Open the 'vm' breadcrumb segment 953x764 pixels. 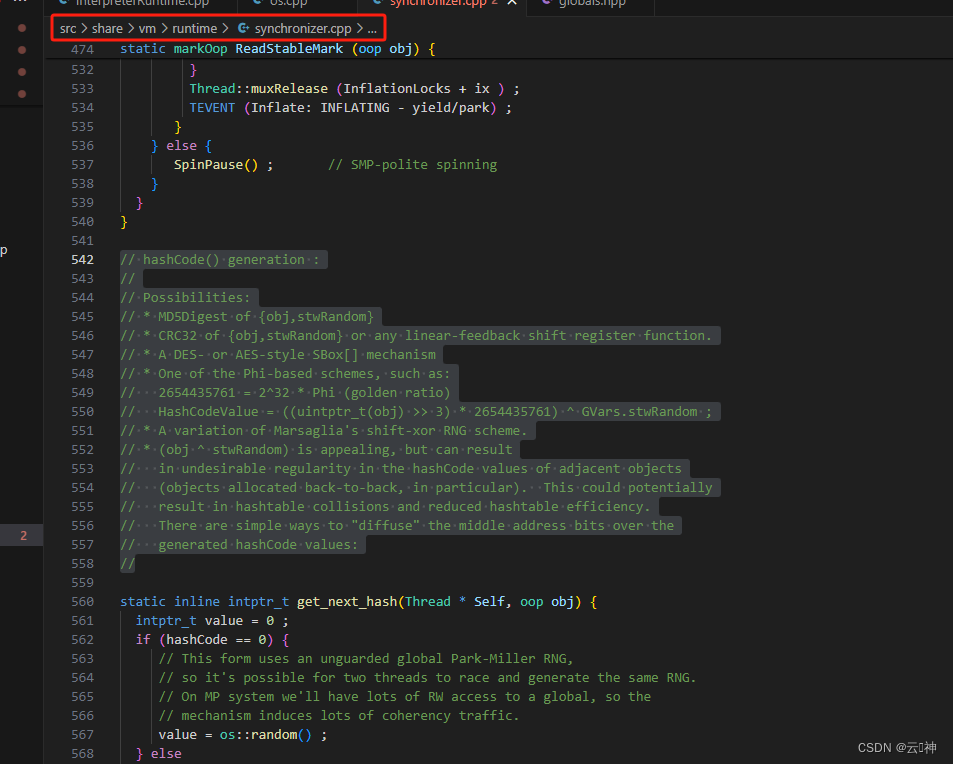coord(147,29)
